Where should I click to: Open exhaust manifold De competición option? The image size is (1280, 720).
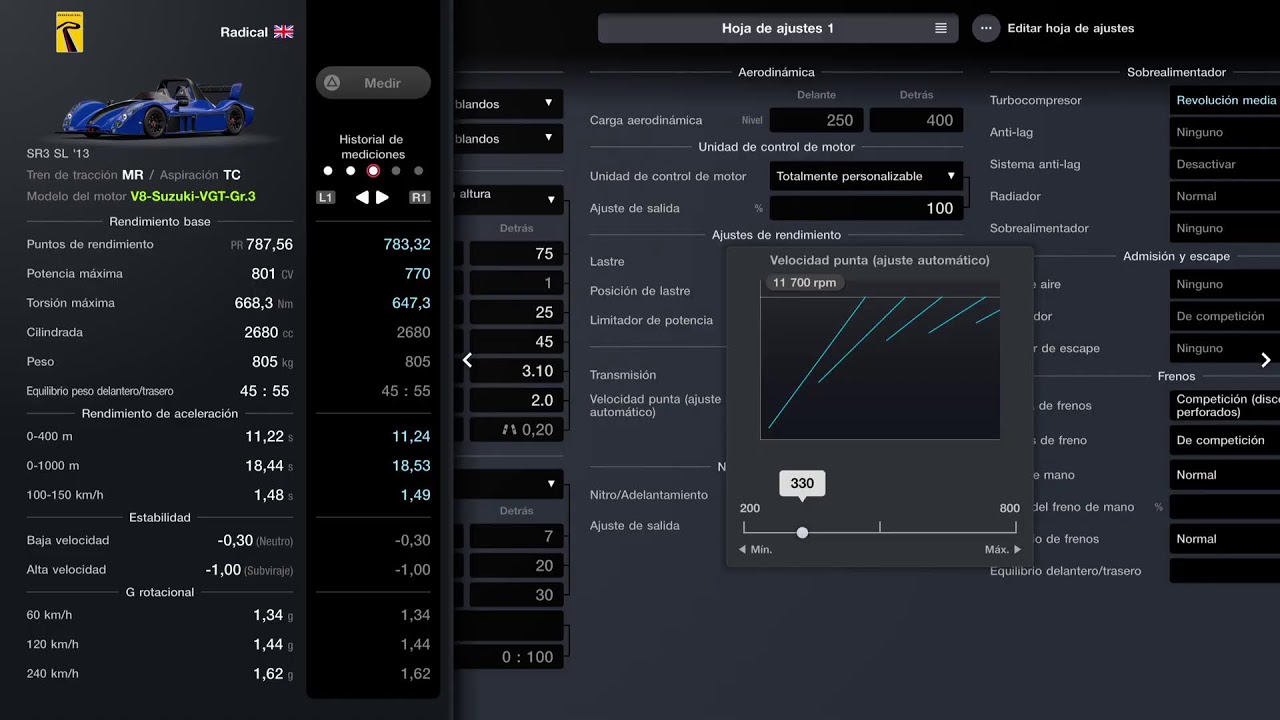1225,316
